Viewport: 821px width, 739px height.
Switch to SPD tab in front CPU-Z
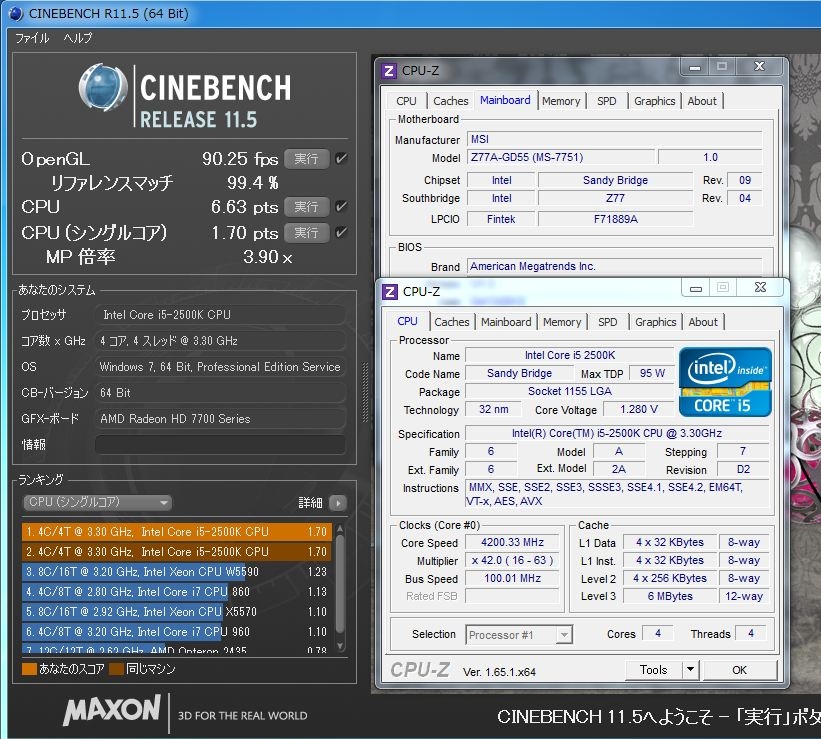click(607, 322)
